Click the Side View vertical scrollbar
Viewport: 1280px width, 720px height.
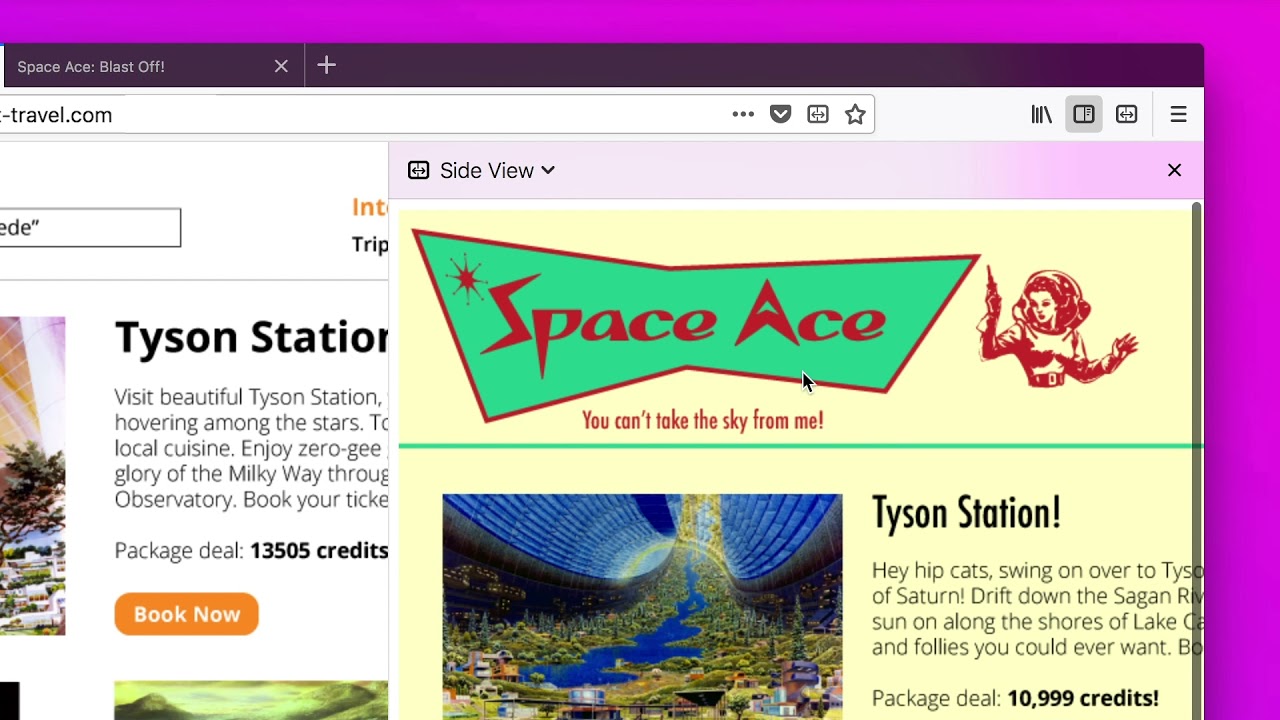[x=1196, y=460]
